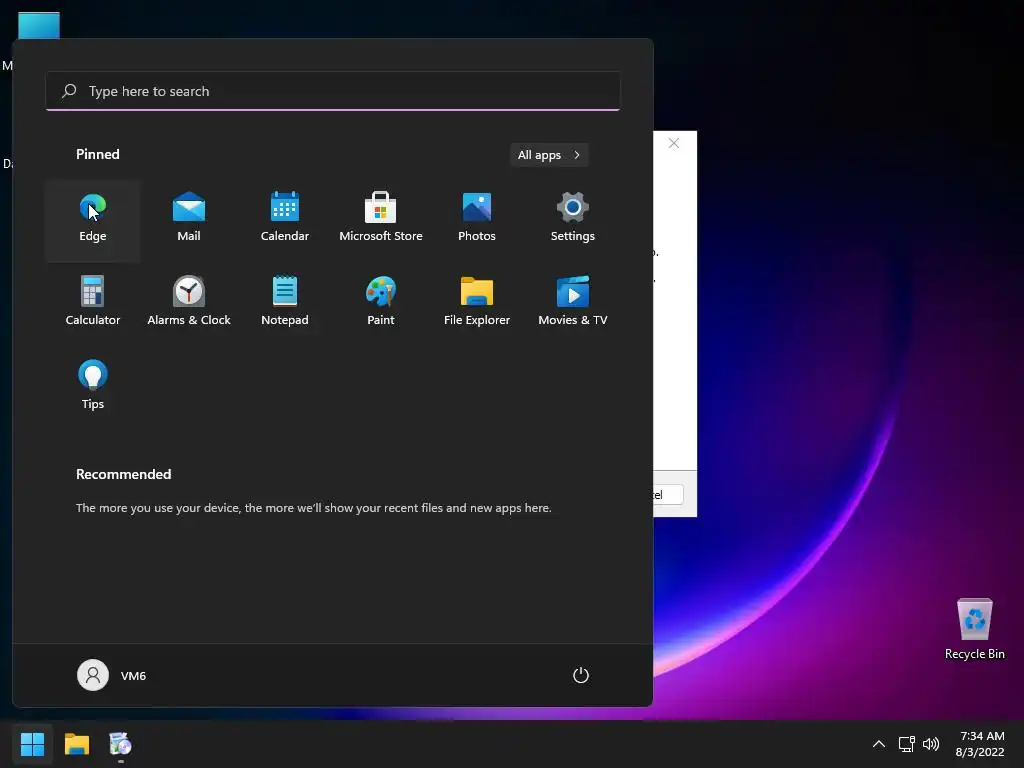Open the network status tray icon
Viewport: 1024px width, 768px height.
(906, 744)
